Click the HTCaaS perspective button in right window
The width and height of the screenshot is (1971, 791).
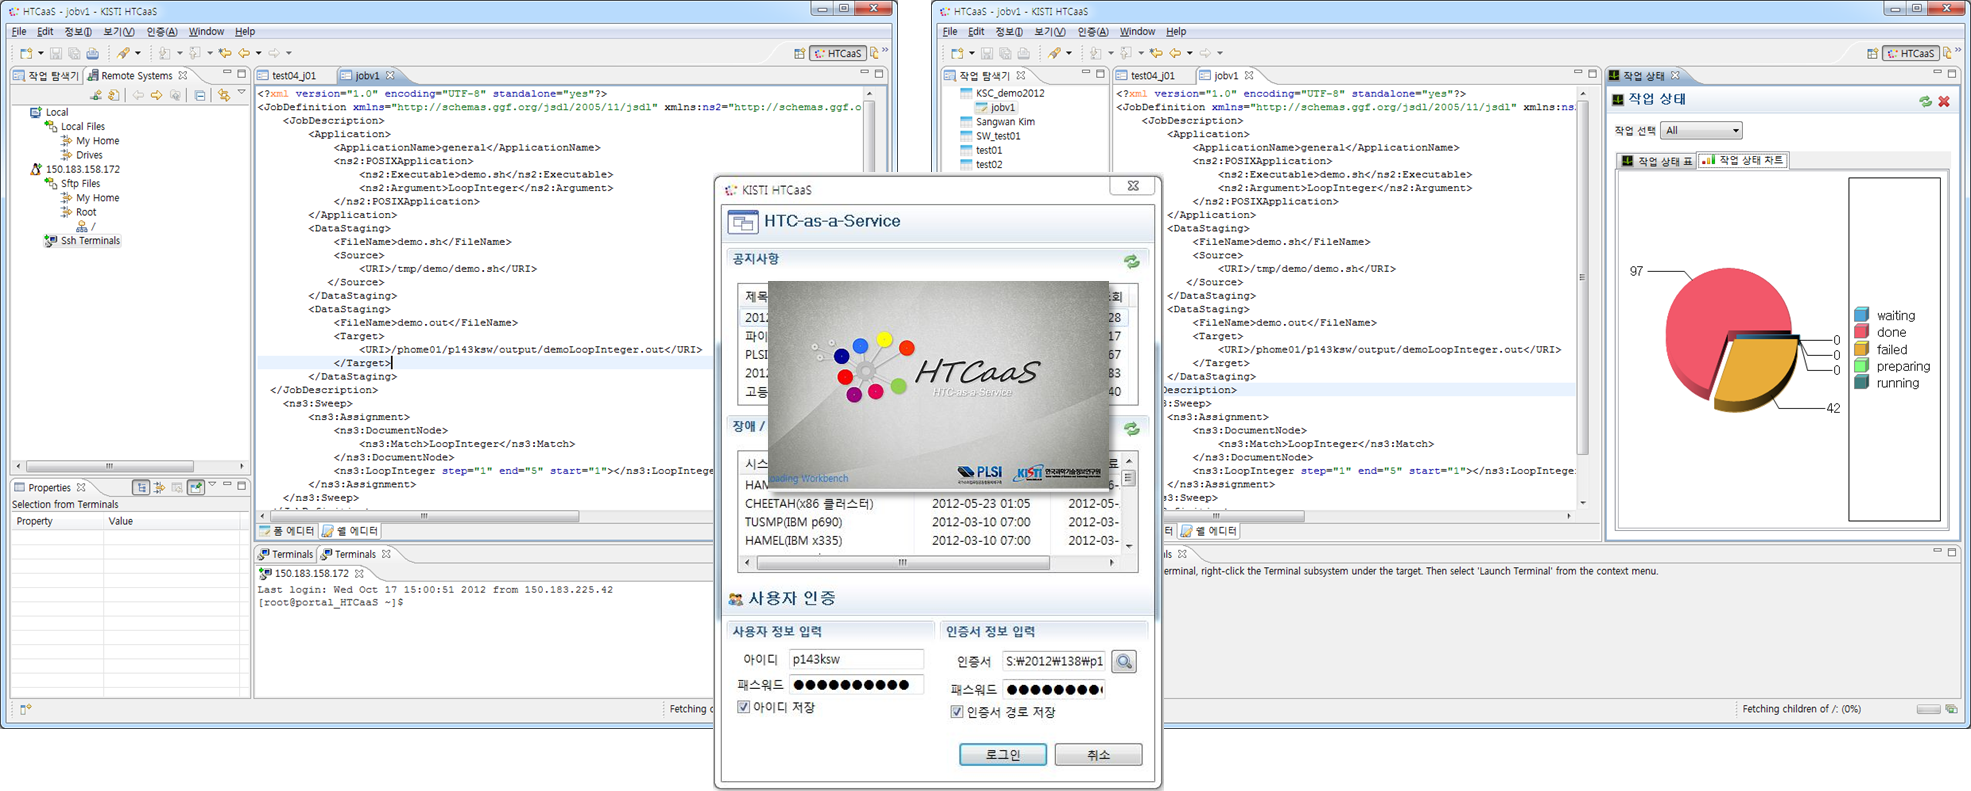click(1910, 53)
